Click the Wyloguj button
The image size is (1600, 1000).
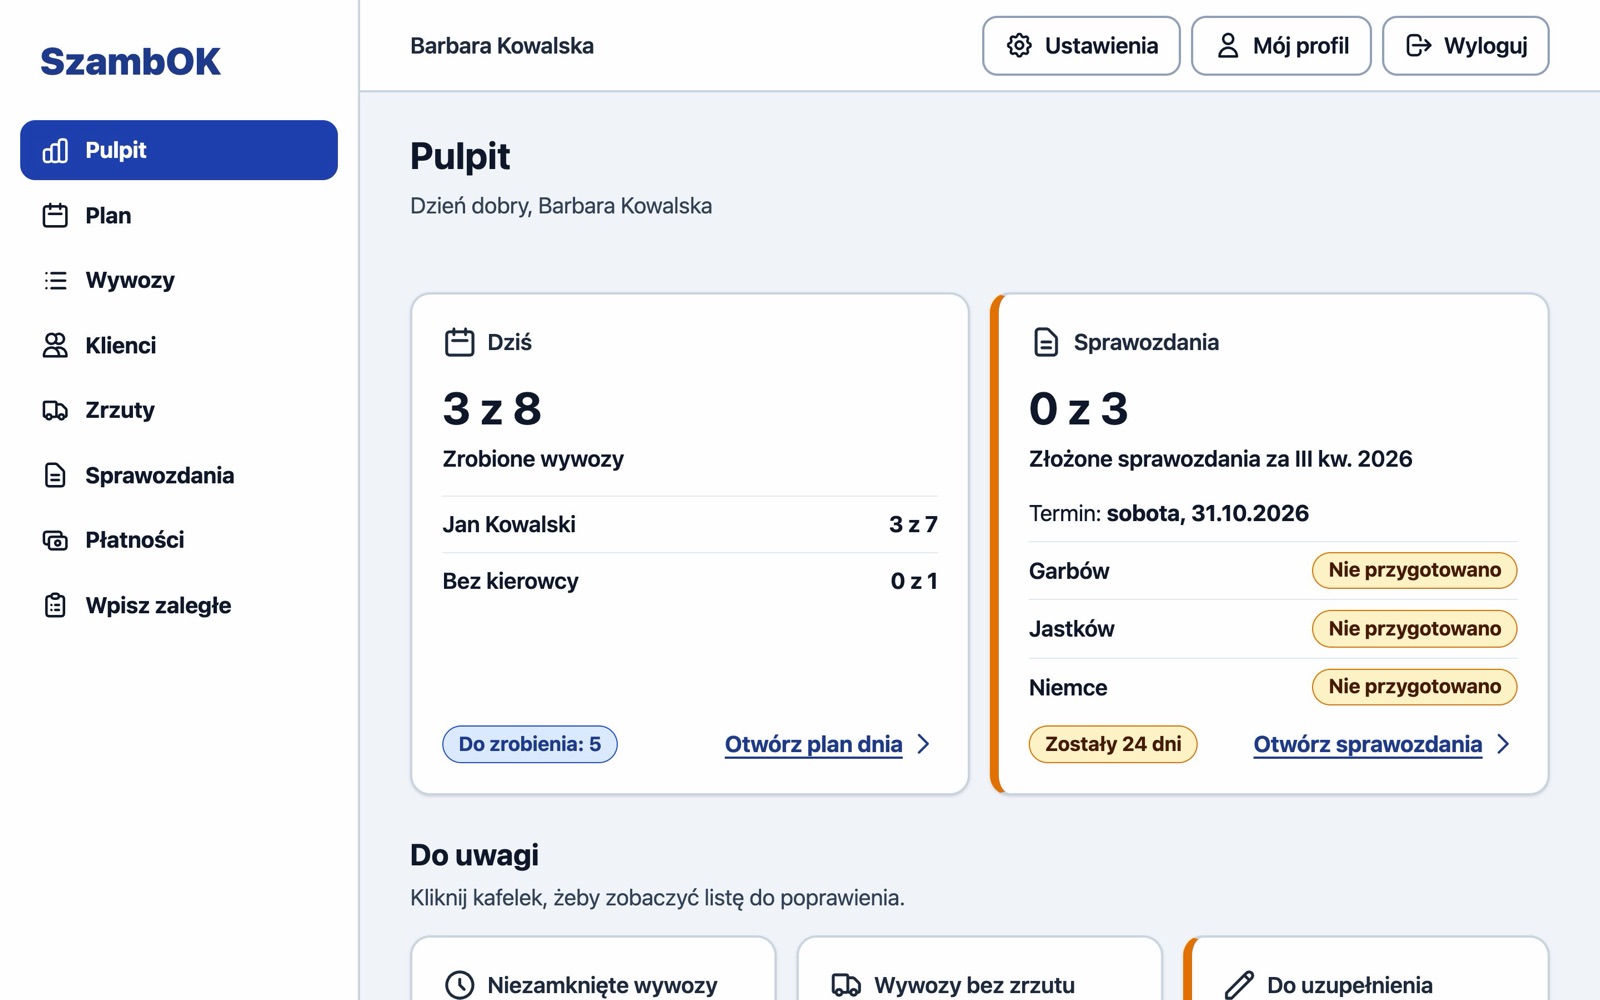coord(1465,45)
